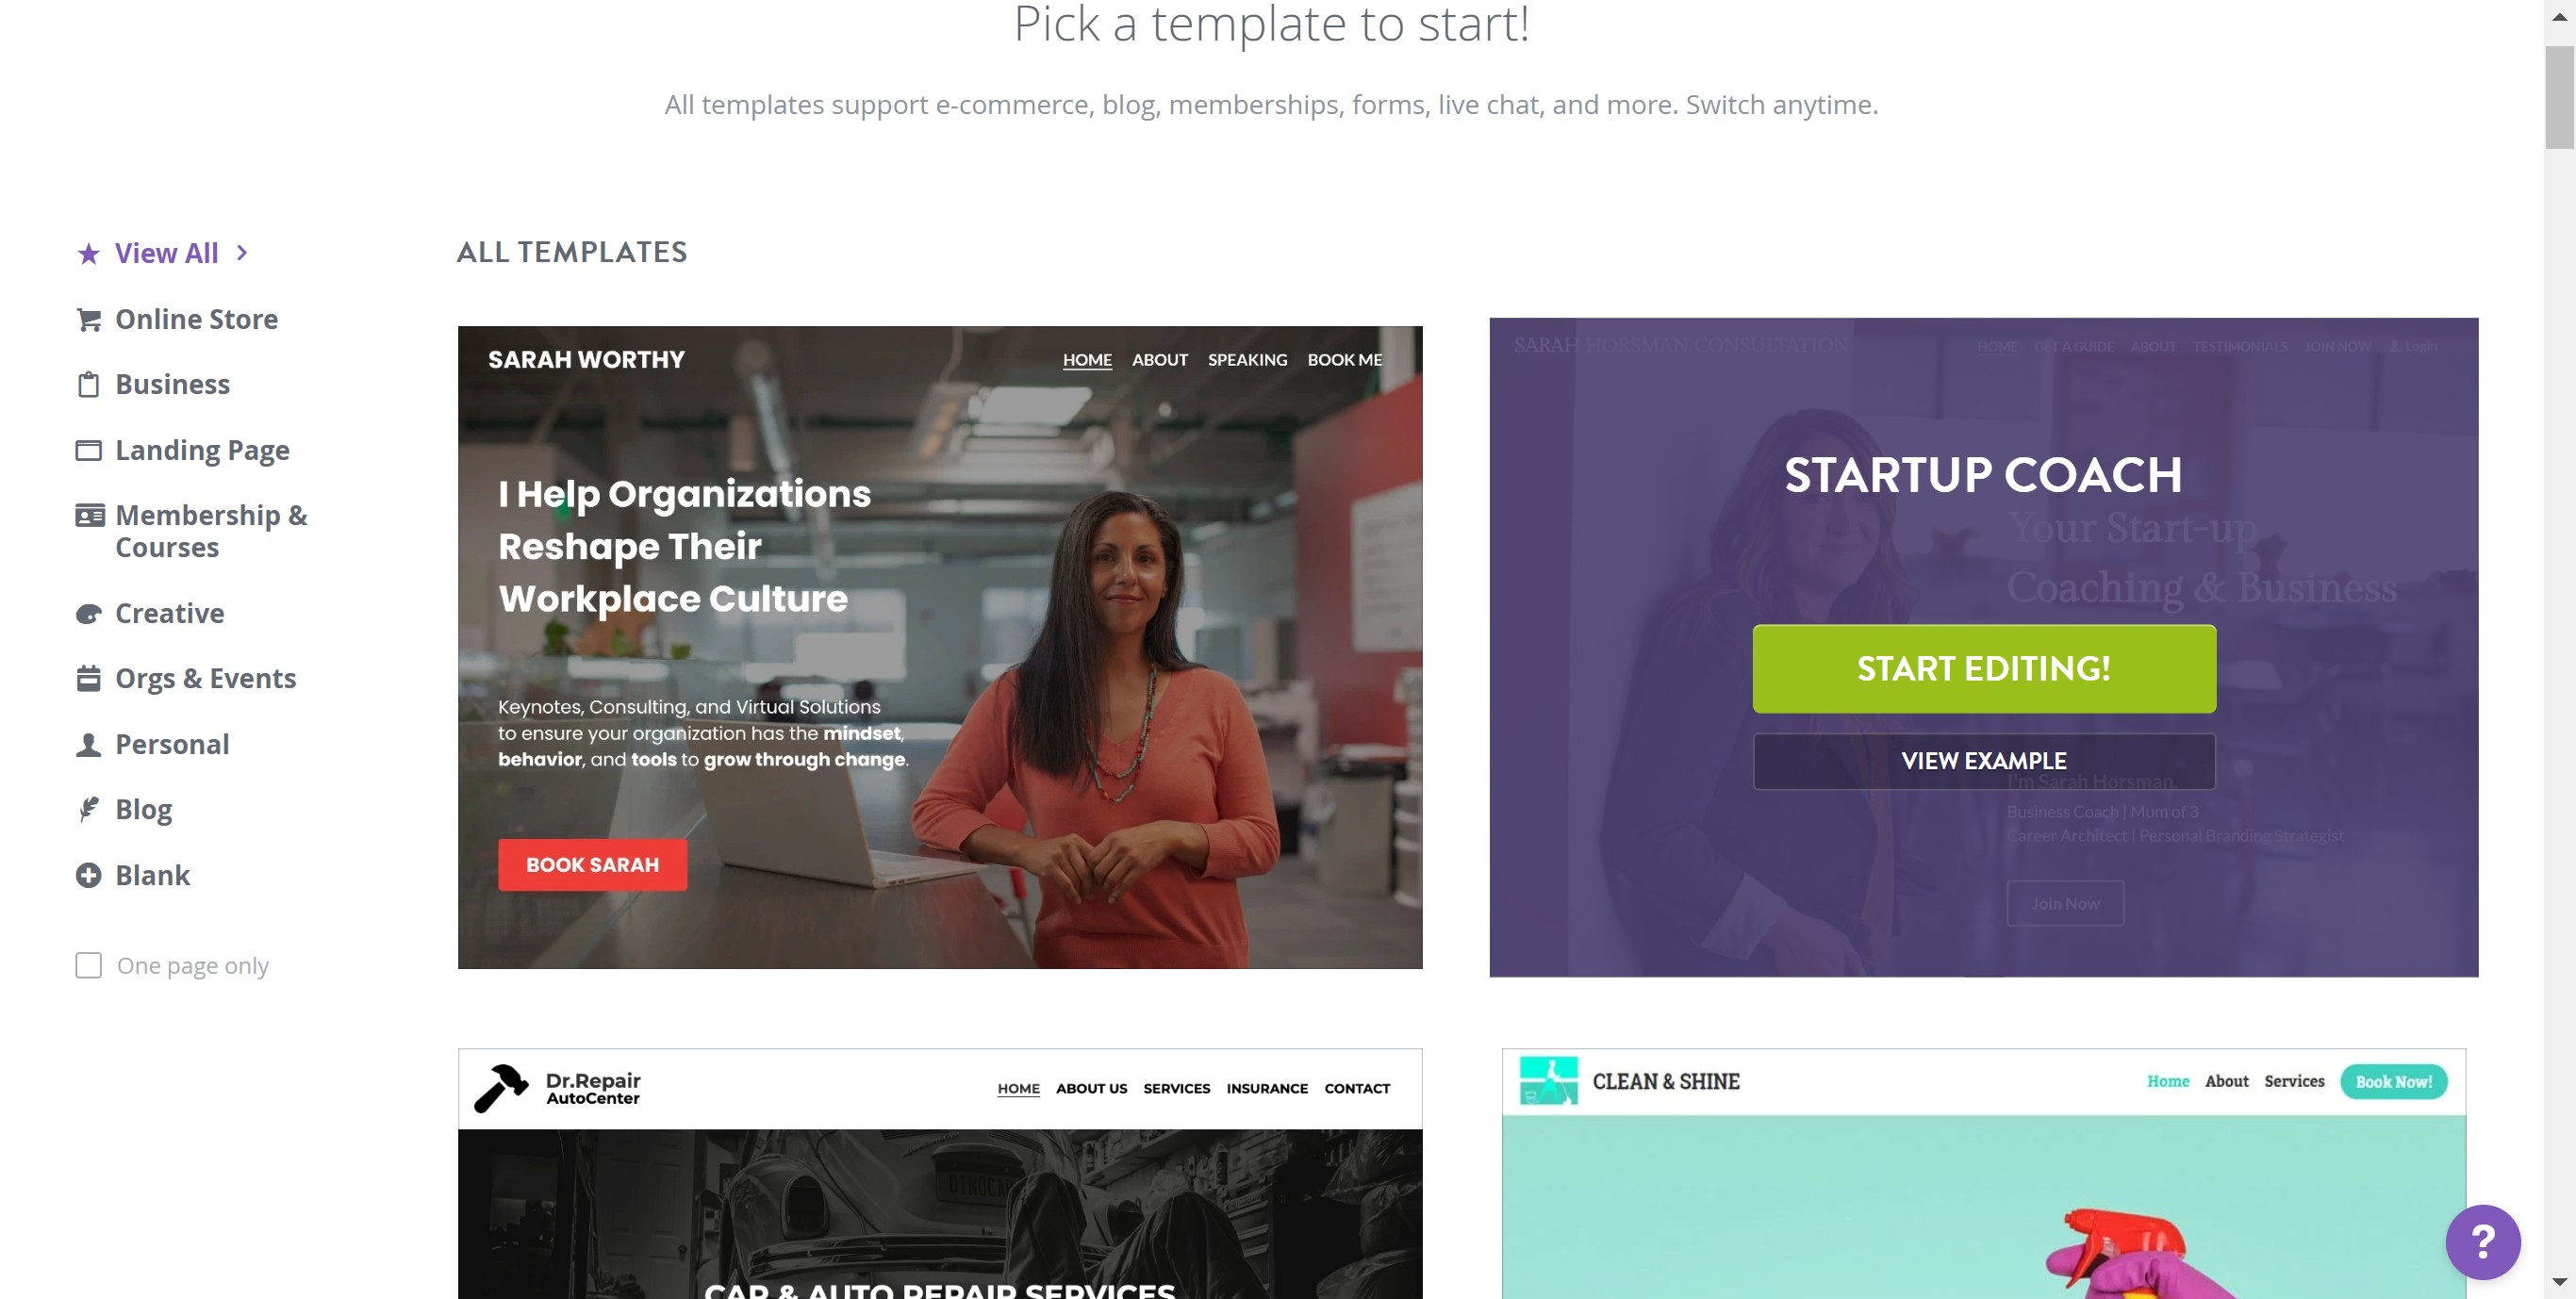Click the page scrollbar down arrow
Screen dimensions: 2576x1299
coord(2559,1283)
